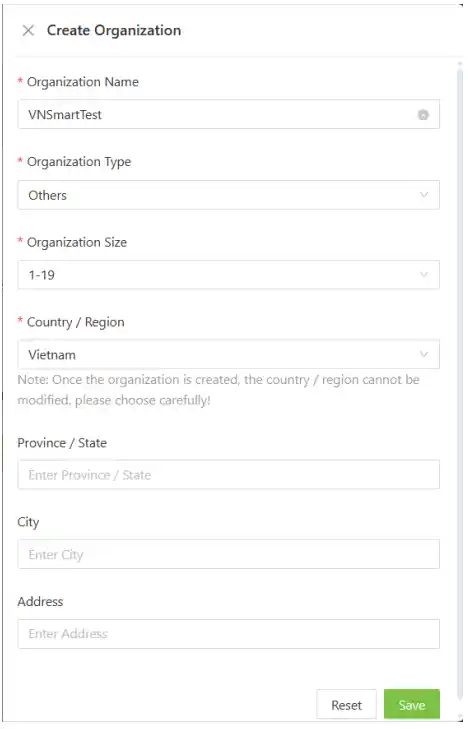Open the Country dropdown showing Vietnam

(228, 354)
